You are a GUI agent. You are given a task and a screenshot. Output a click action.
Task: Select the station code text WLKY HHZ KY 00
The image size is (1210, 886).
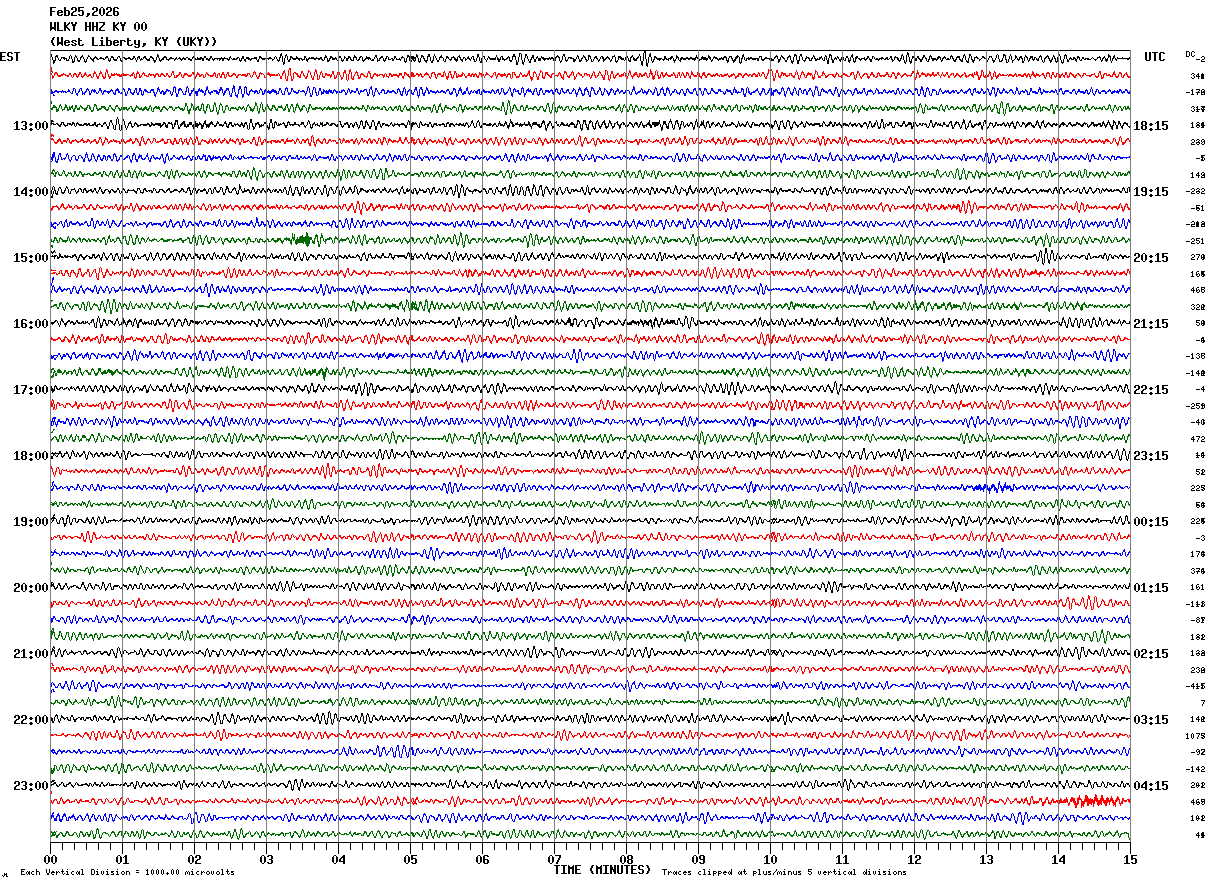(99, 27)
